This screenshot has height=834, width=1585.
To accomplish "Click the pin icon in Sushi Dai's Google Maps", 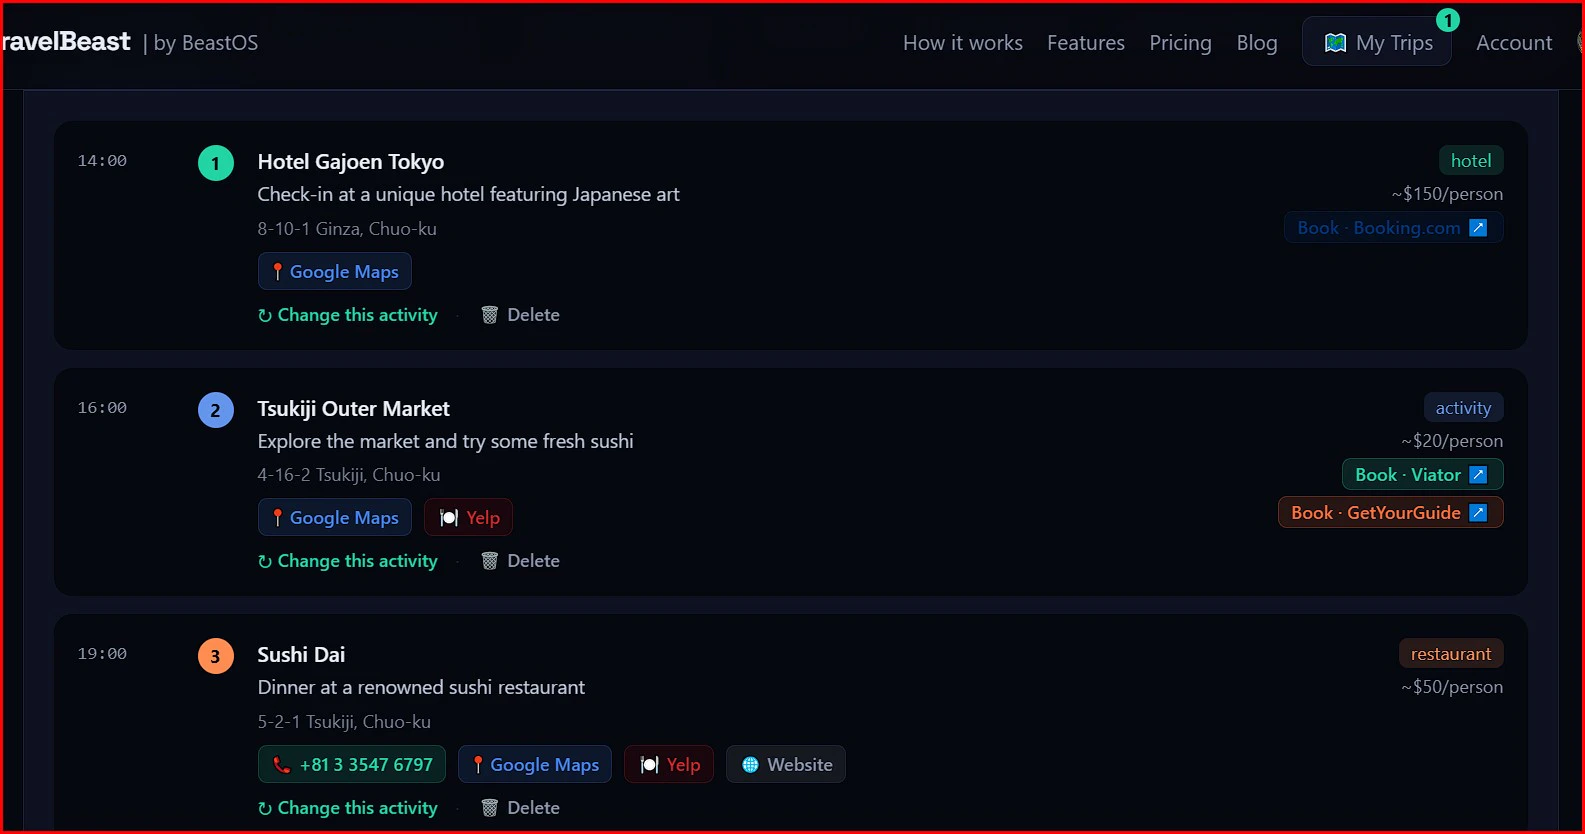I will [x=478, y=765].
